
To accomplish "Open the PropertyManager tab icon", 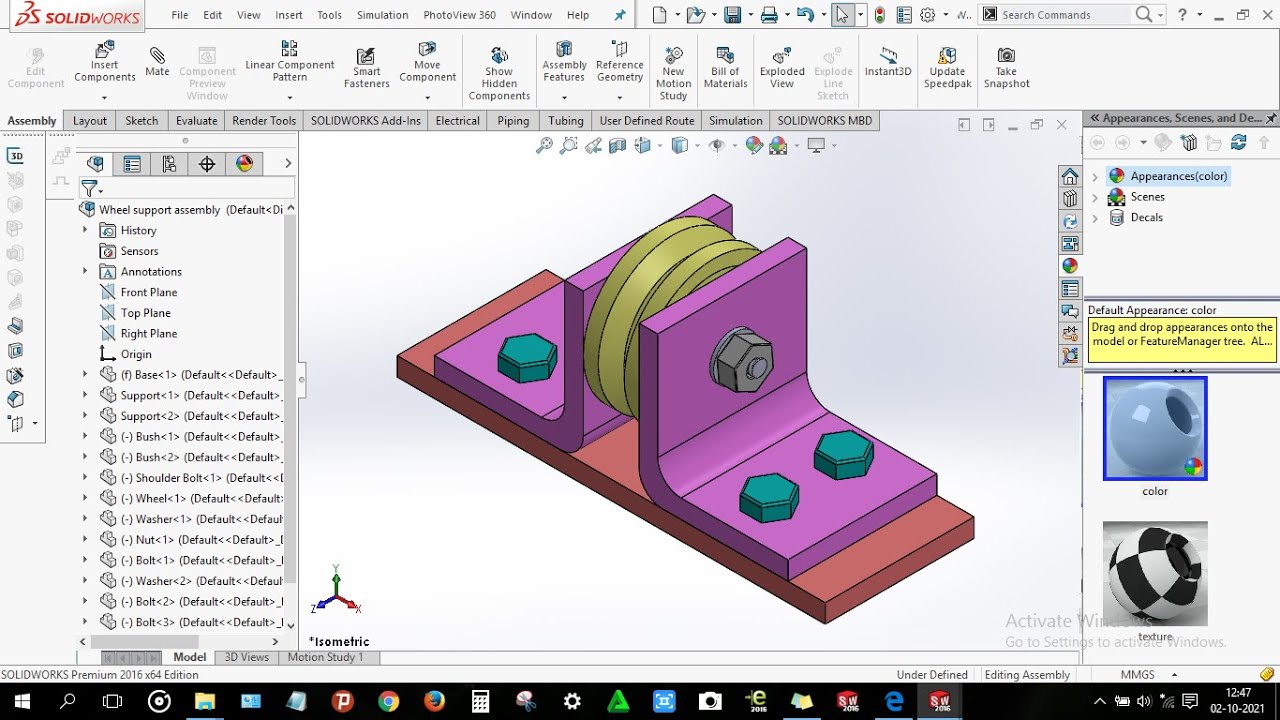I will click(132, 164).
